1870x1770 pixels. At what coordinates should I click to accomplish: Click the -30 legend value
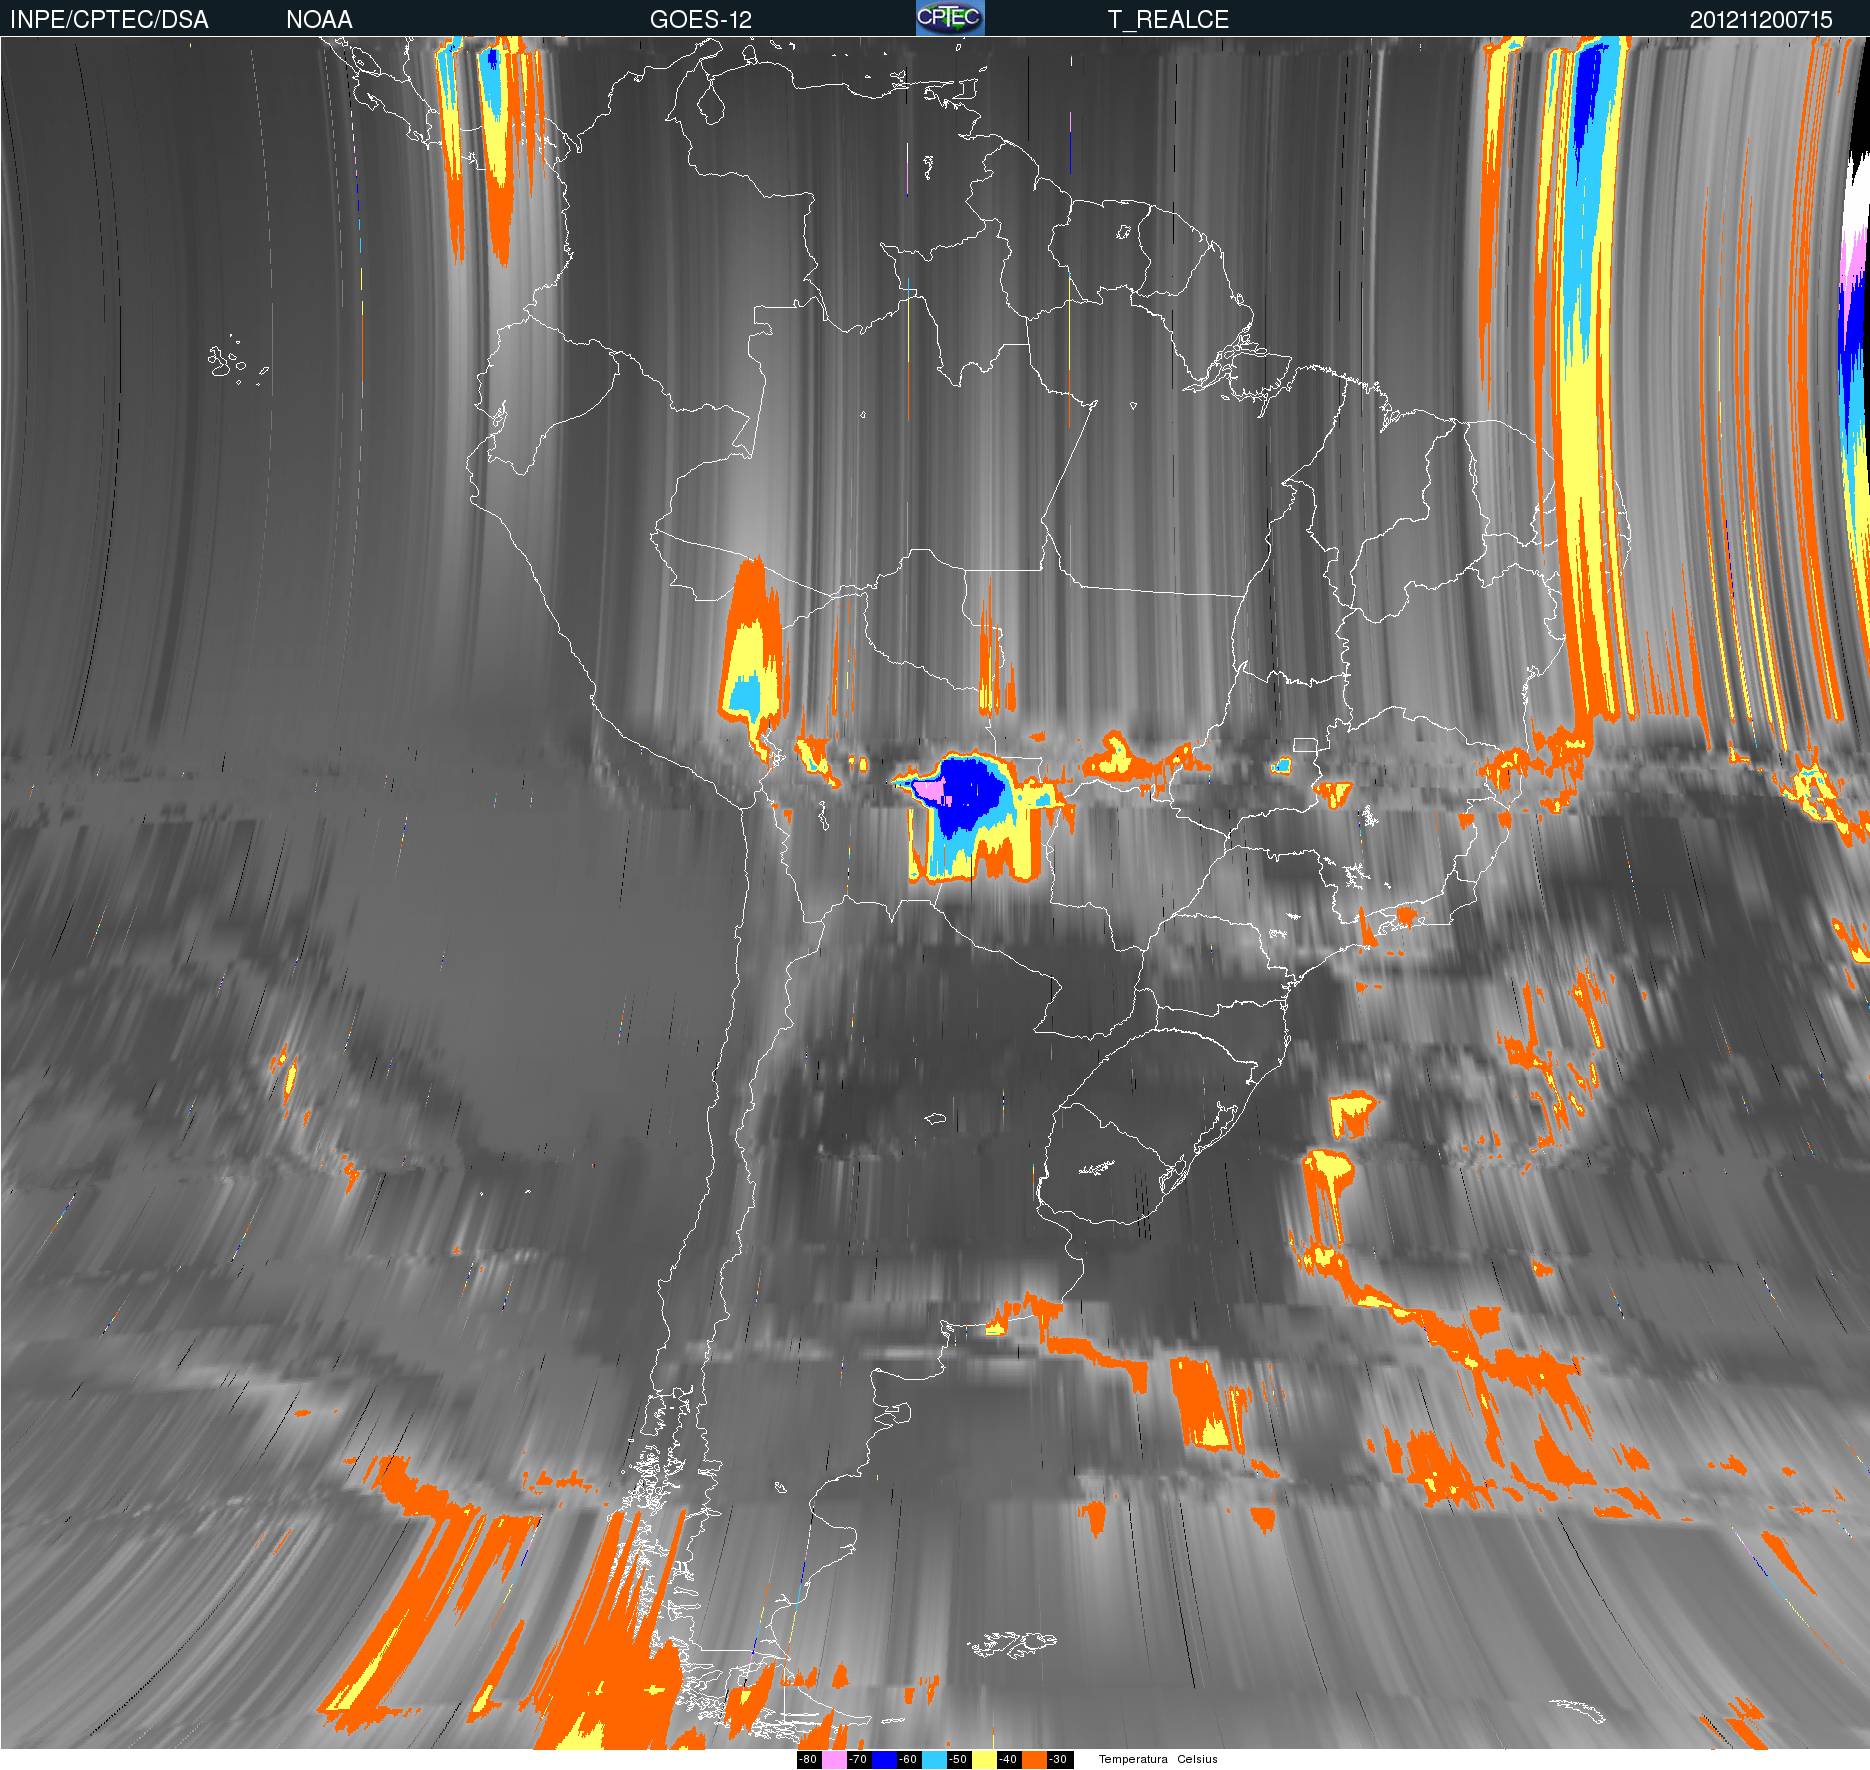point(1058,1759)
